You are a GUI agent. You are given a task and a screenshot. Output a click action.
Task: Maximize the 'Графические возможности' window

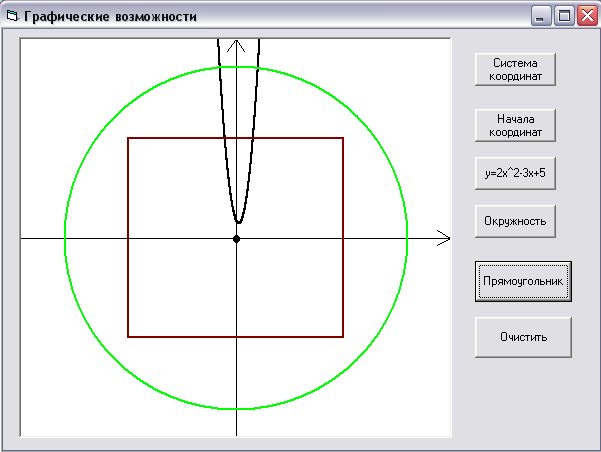pyautogui.click(x=564, y=16)
